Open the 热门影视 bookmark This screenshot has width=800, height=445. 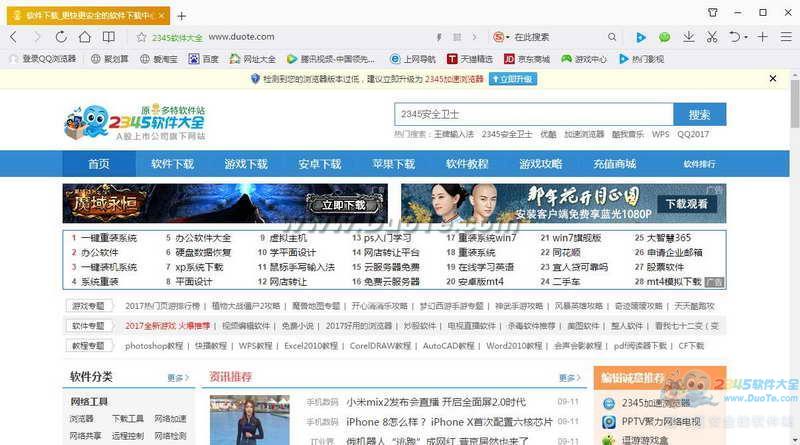pos(641,59)
